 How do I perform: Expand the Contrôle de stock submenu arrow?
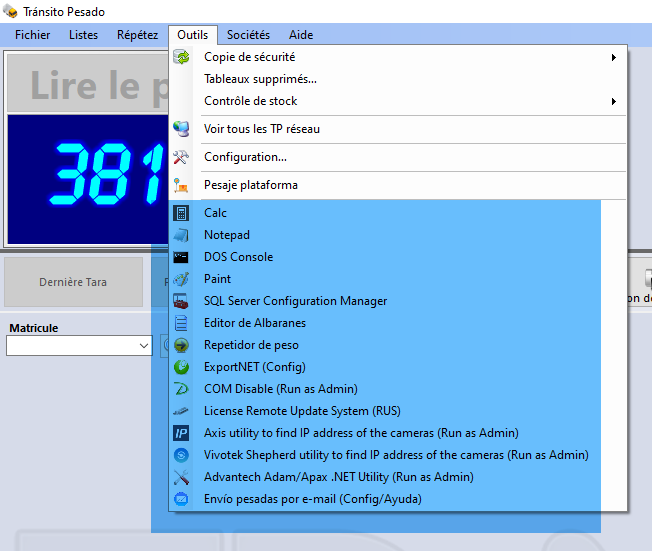pos(614,101)
